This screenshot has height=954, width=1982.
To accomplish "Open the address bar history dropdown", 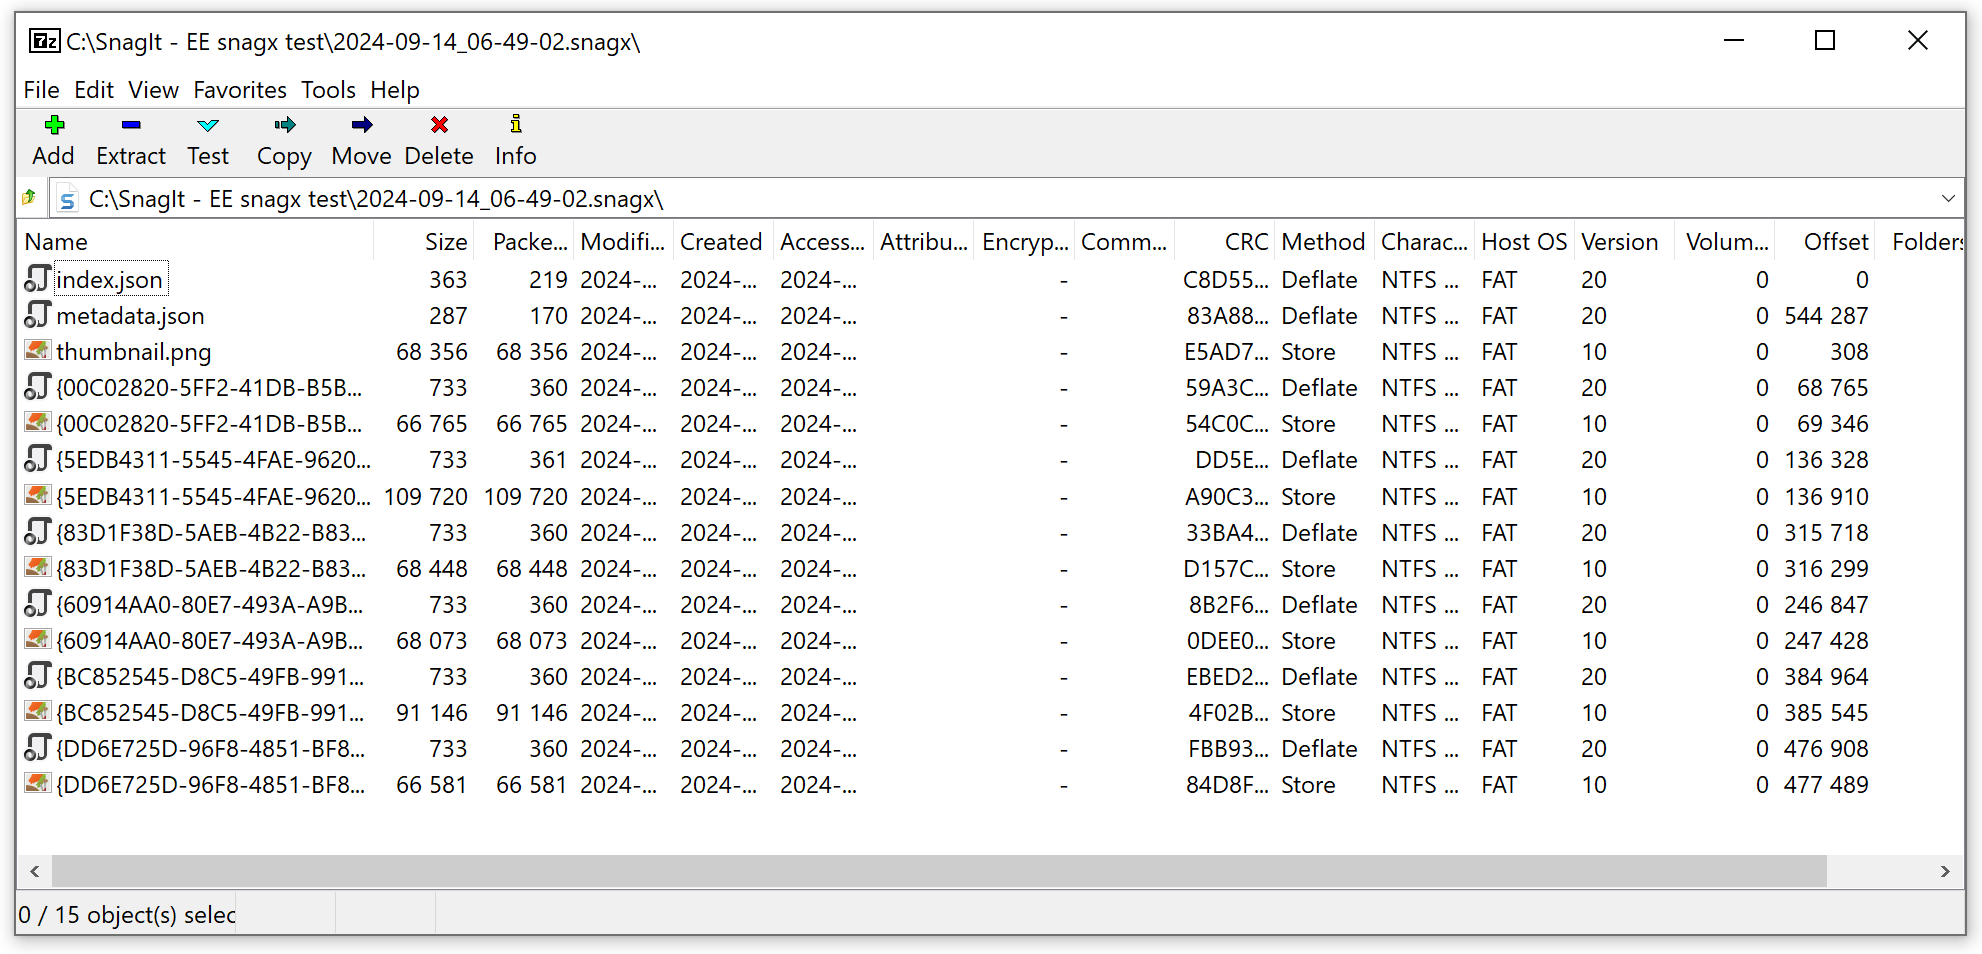I will [1950, 198].
